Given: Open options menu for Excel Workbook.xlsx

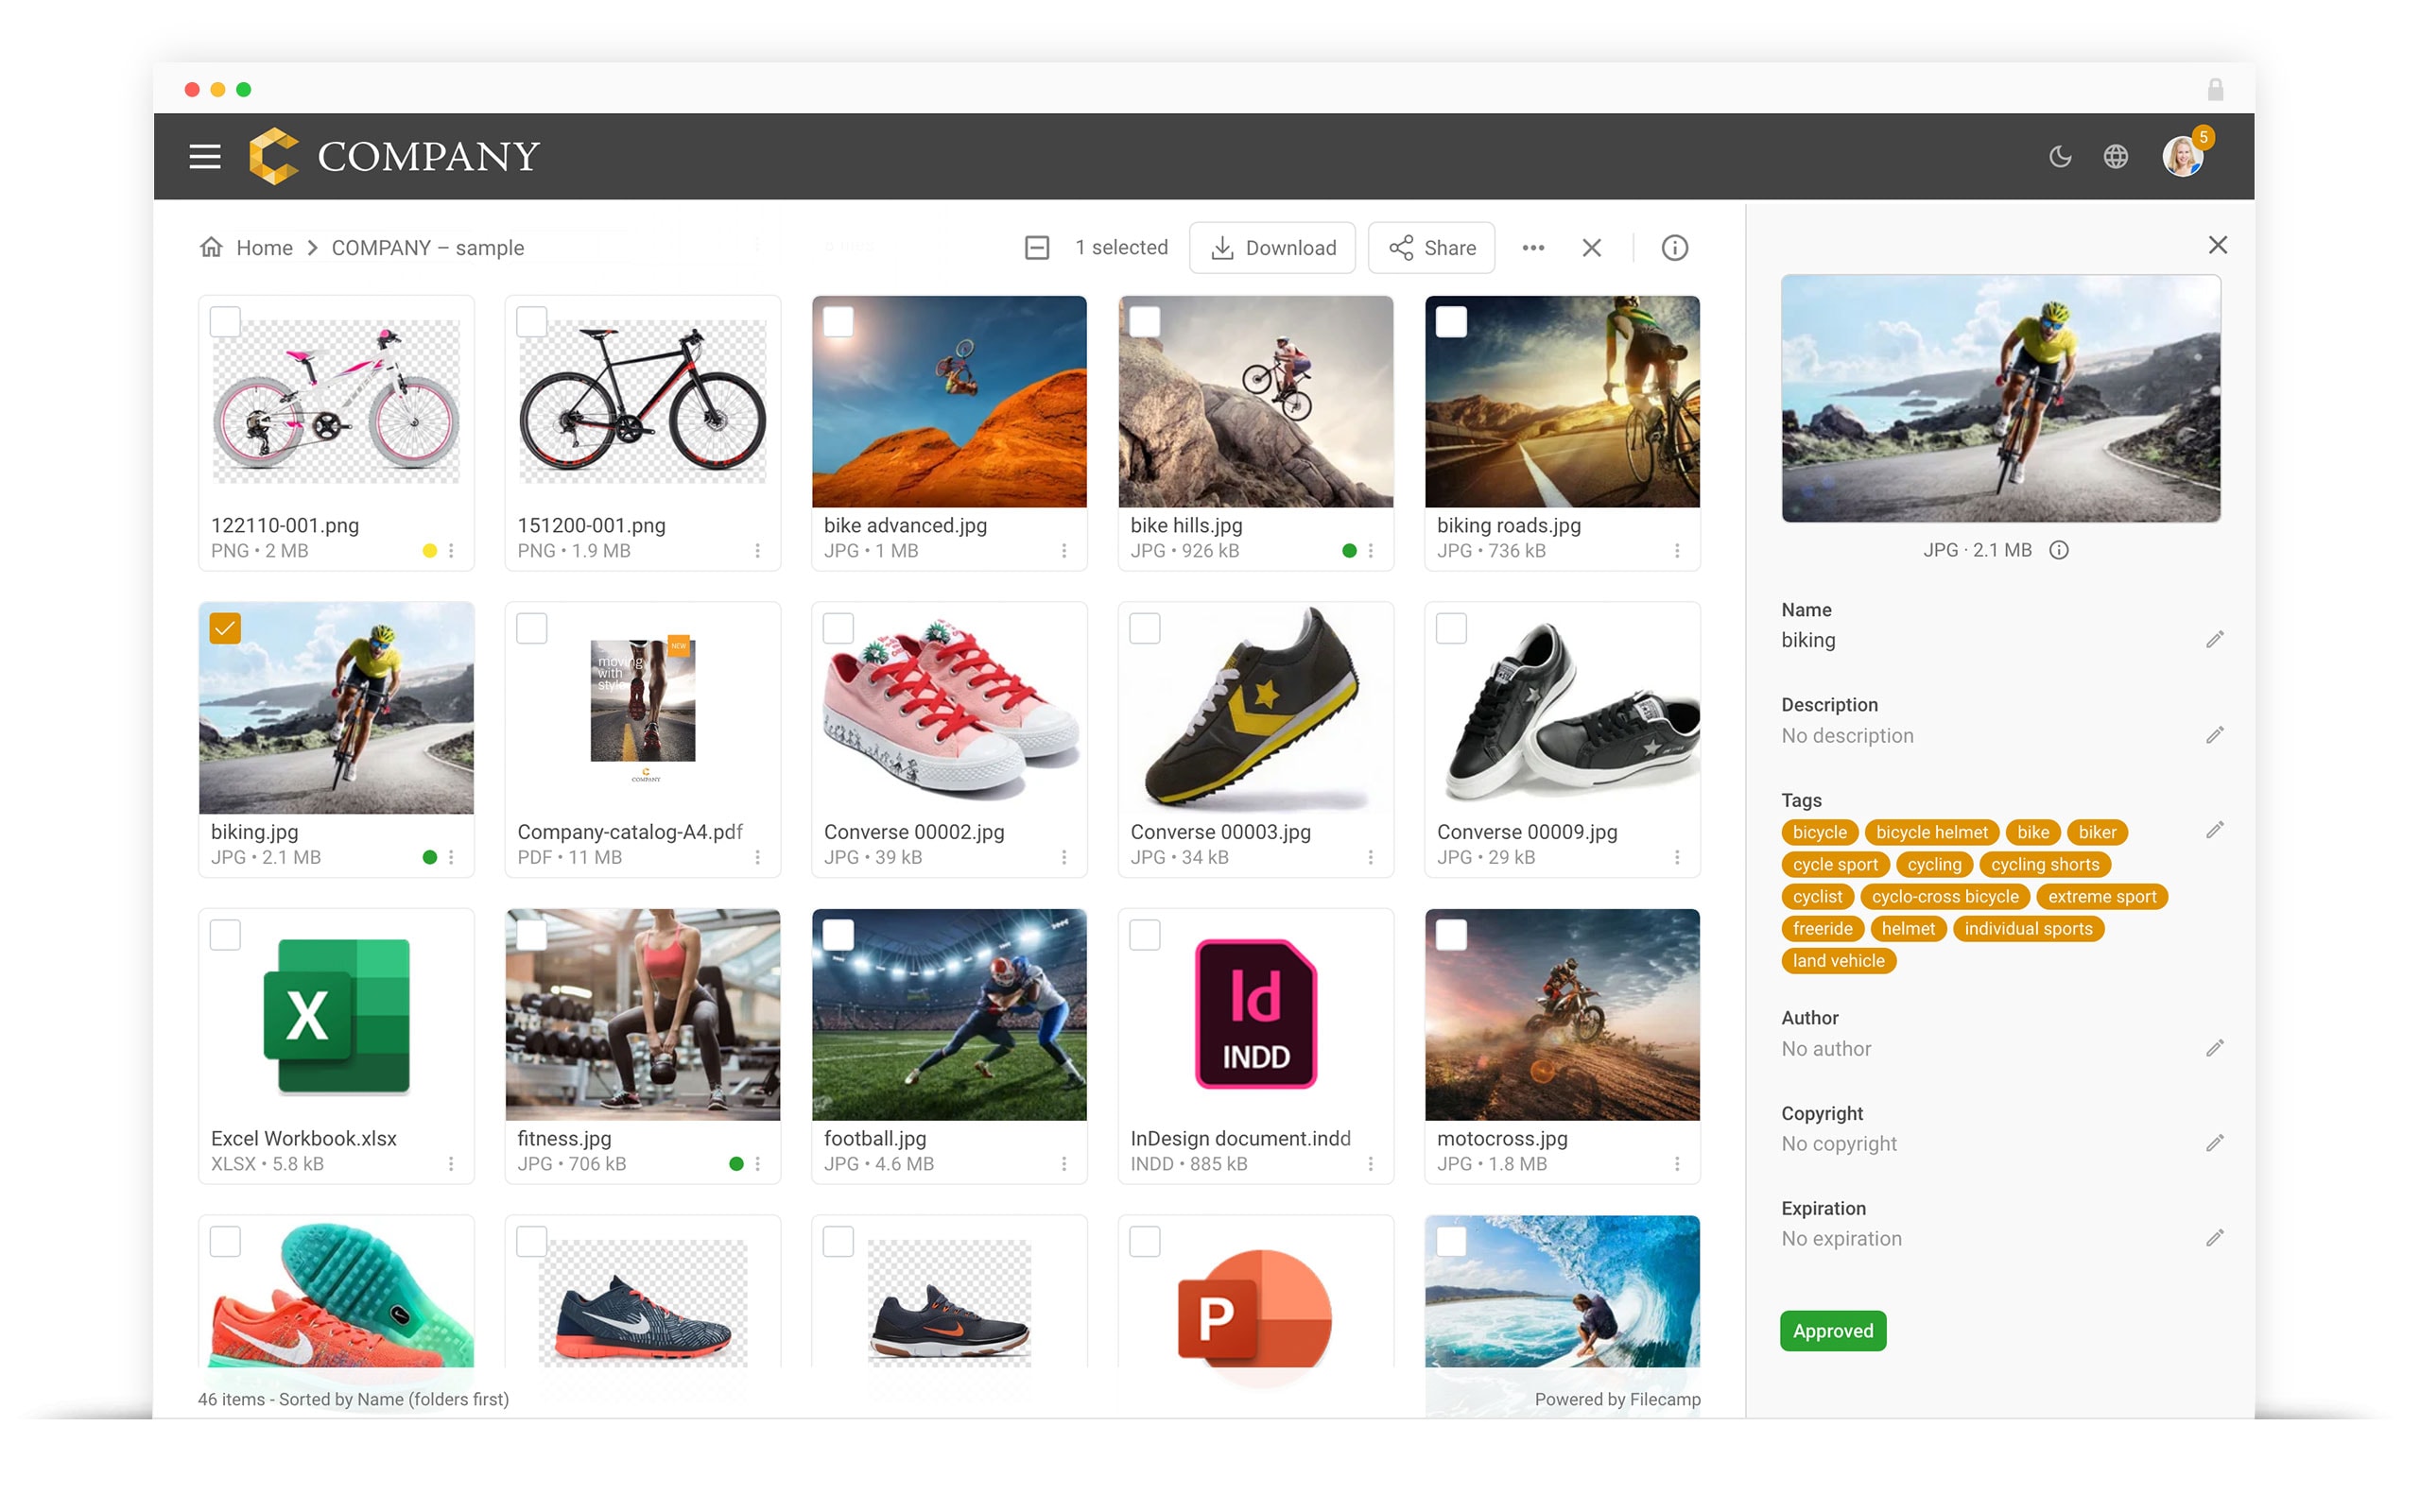Looking at the screenshot, I should click(x=451, y=1164).
